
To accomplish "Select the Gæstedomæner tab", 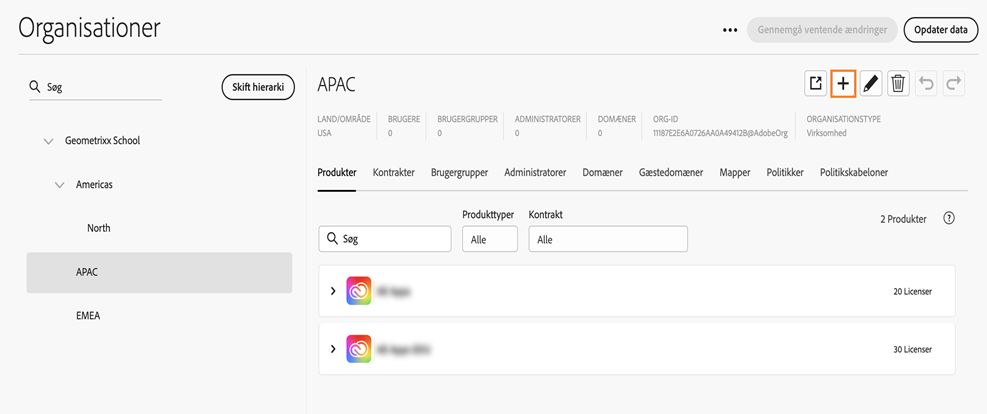I will coord(671,172).
